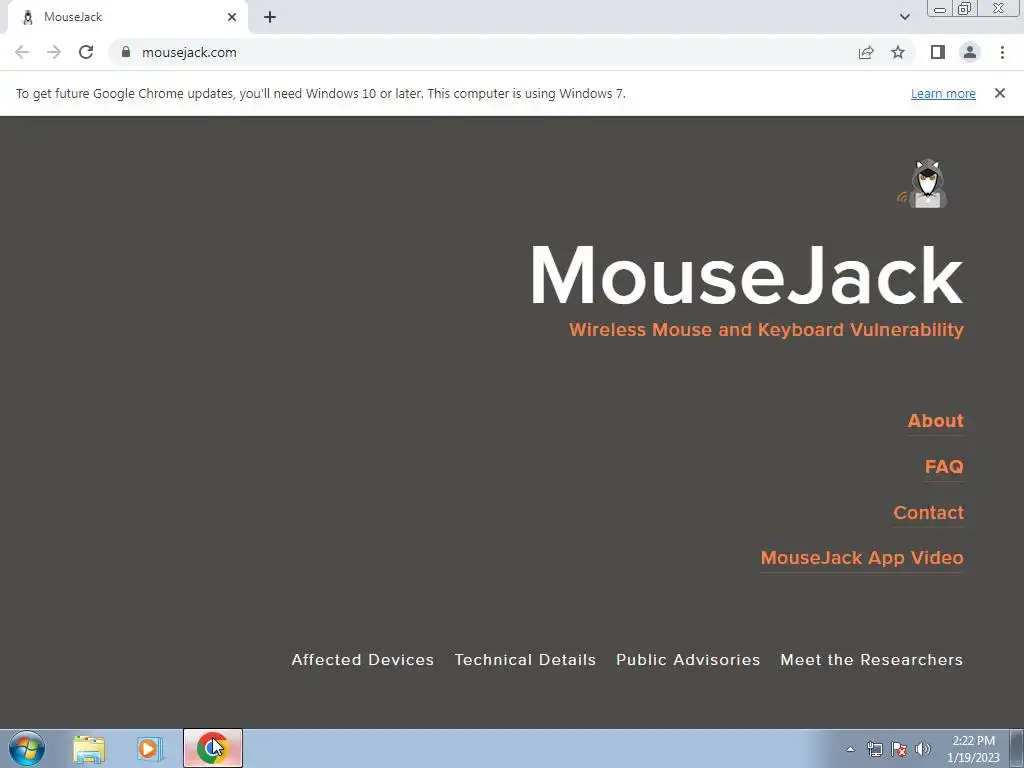Open the FAQ link

tap(944, 466)
